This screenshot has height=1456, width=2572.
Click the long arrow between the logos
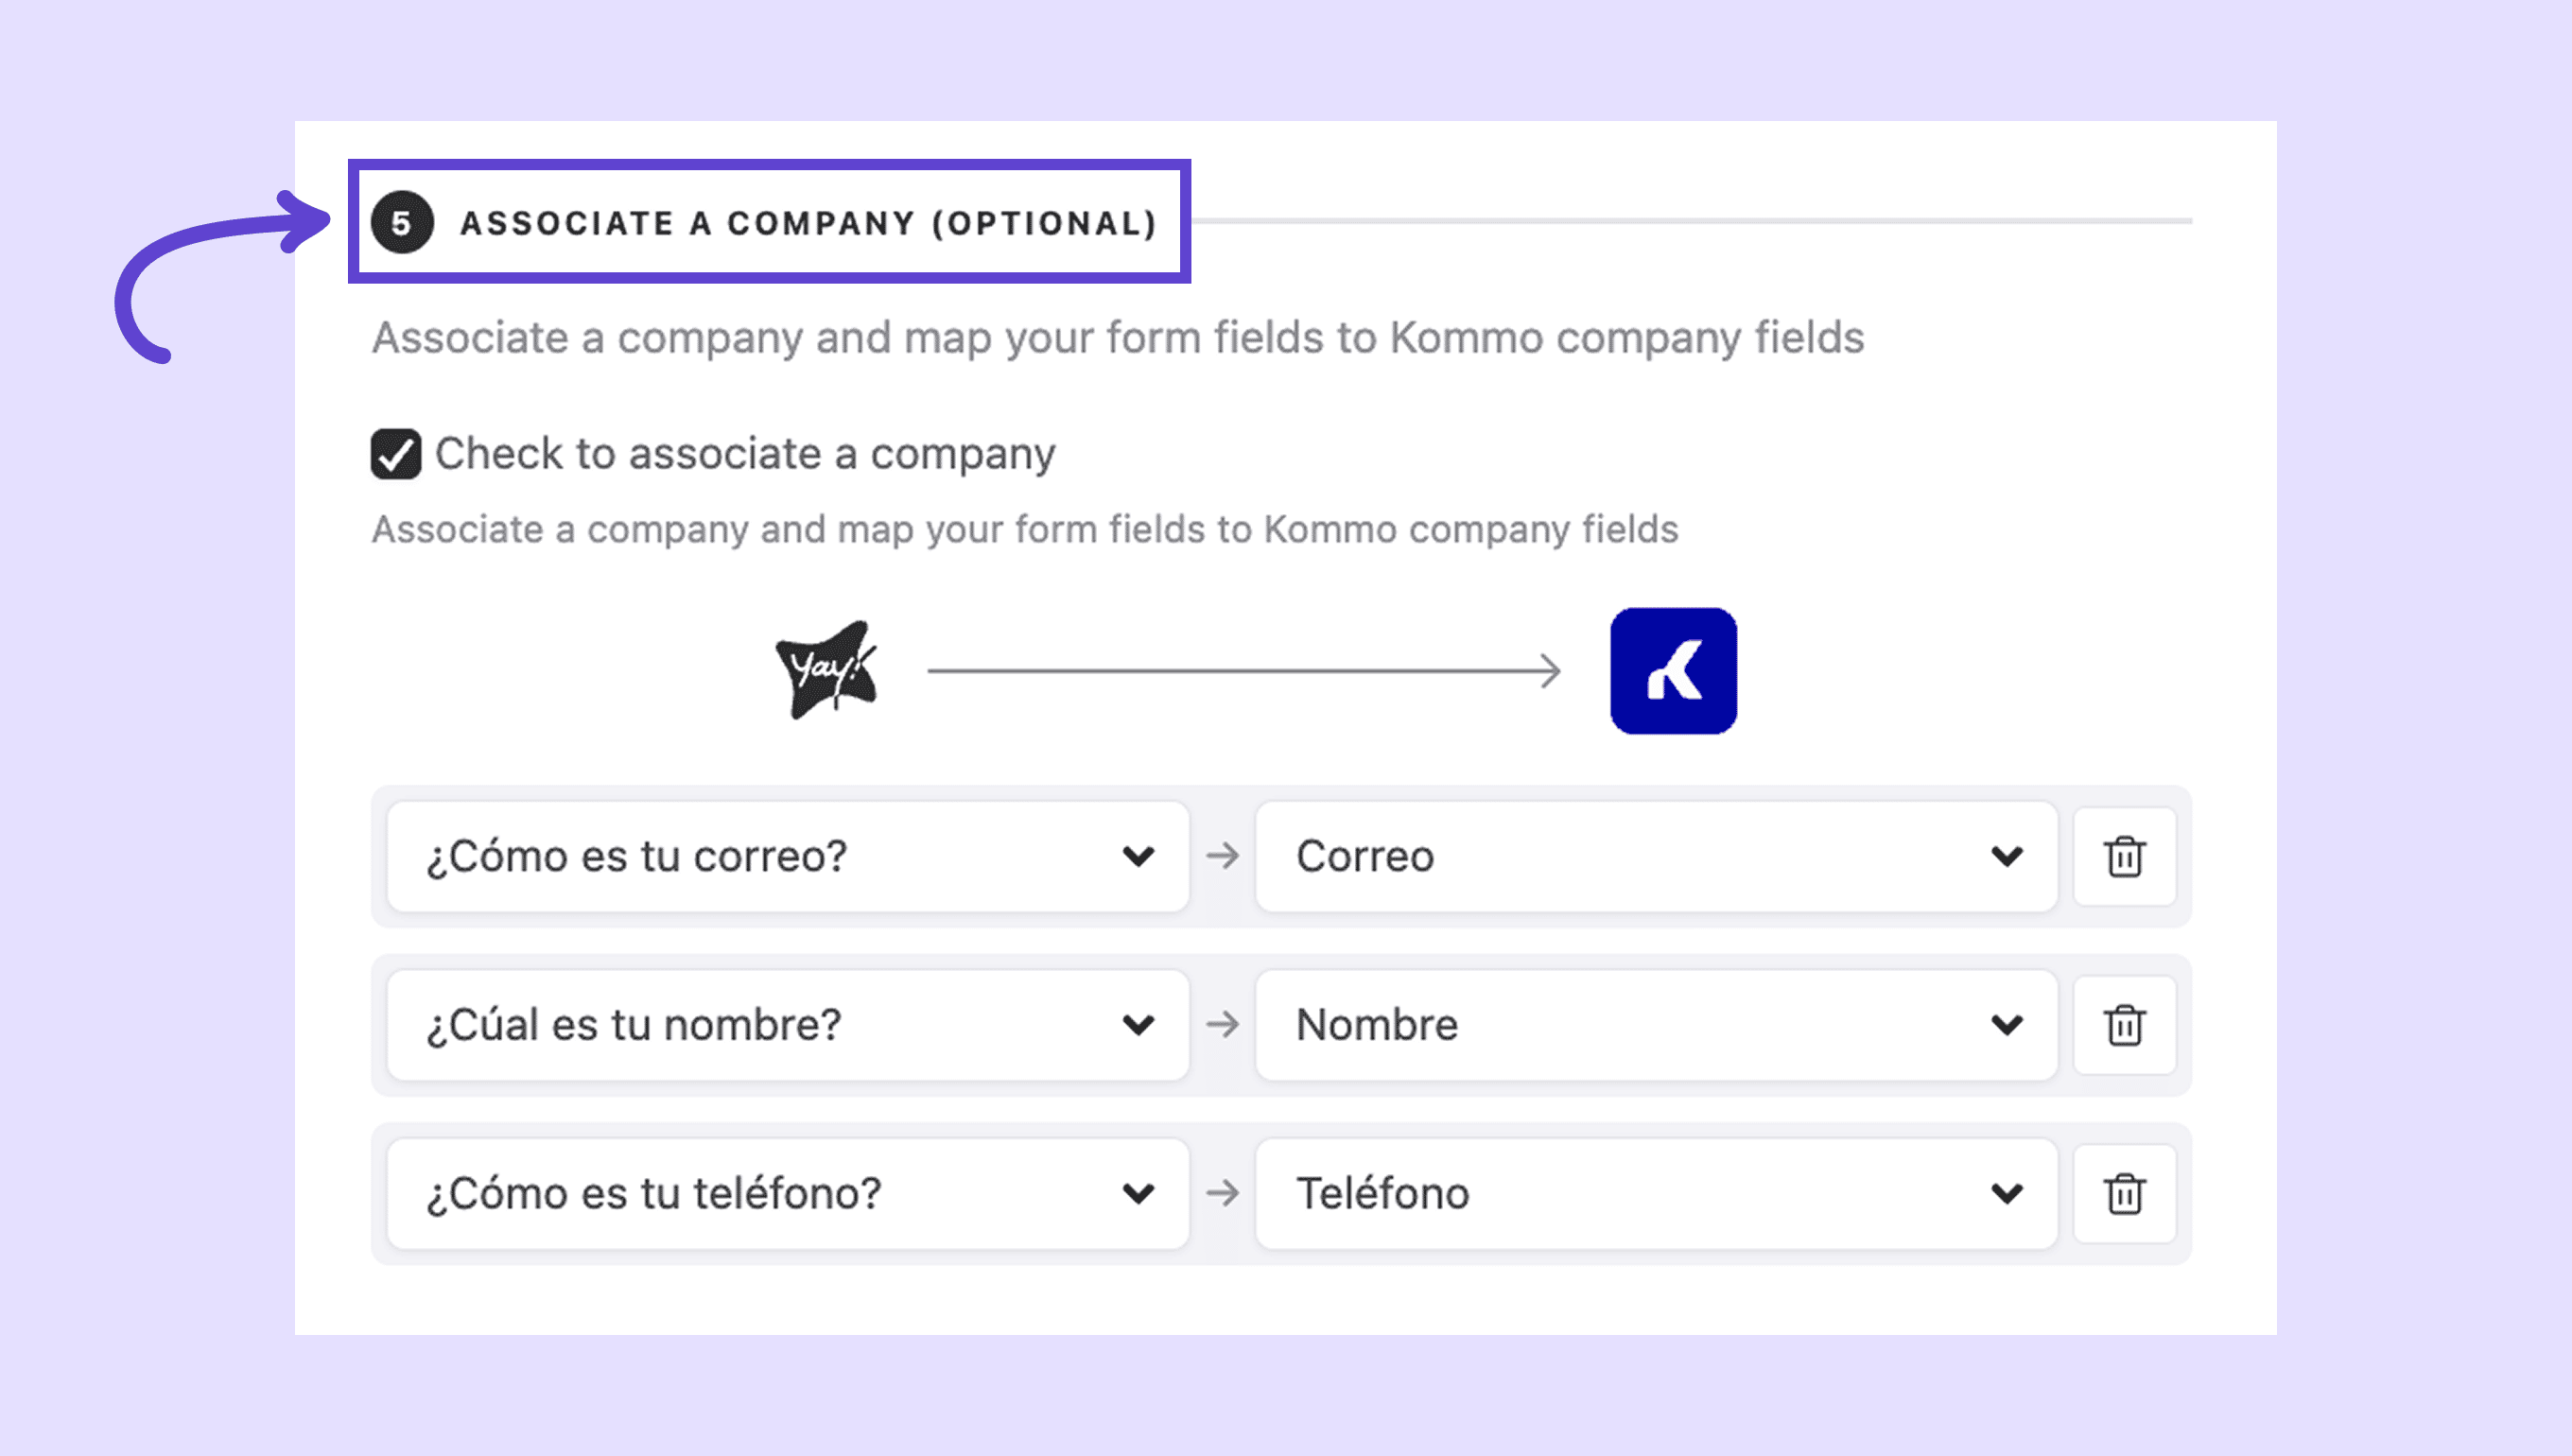[x=1244, y=670]
